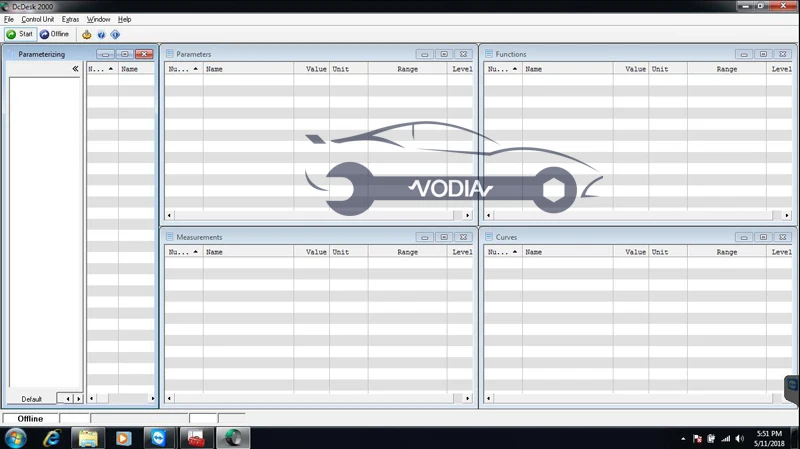The height and width of the screenshot is (449, 800).
Task: Click the Value header in Functions window
Action: pos(631,69)
